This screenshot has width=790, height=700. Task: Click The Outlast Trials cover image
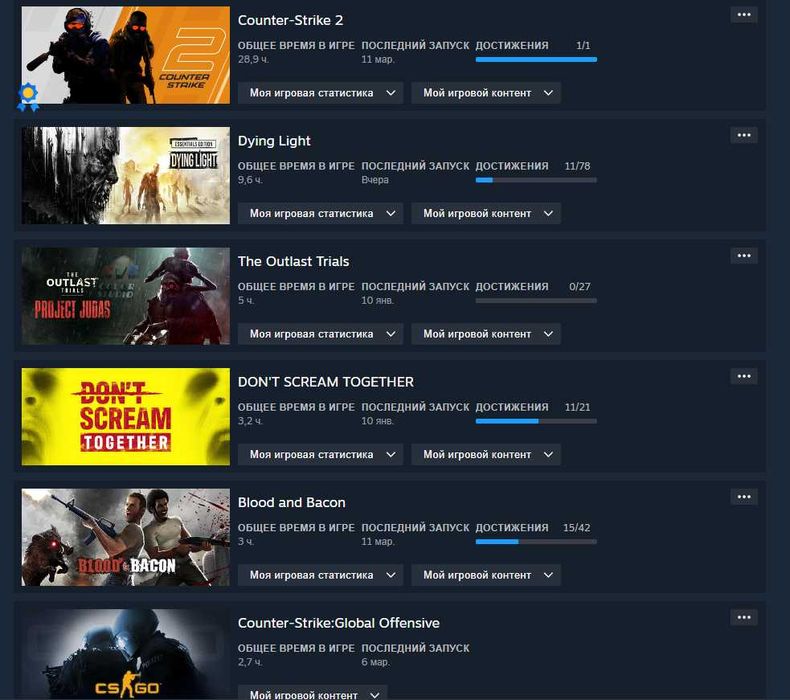(x=125, y=296)
